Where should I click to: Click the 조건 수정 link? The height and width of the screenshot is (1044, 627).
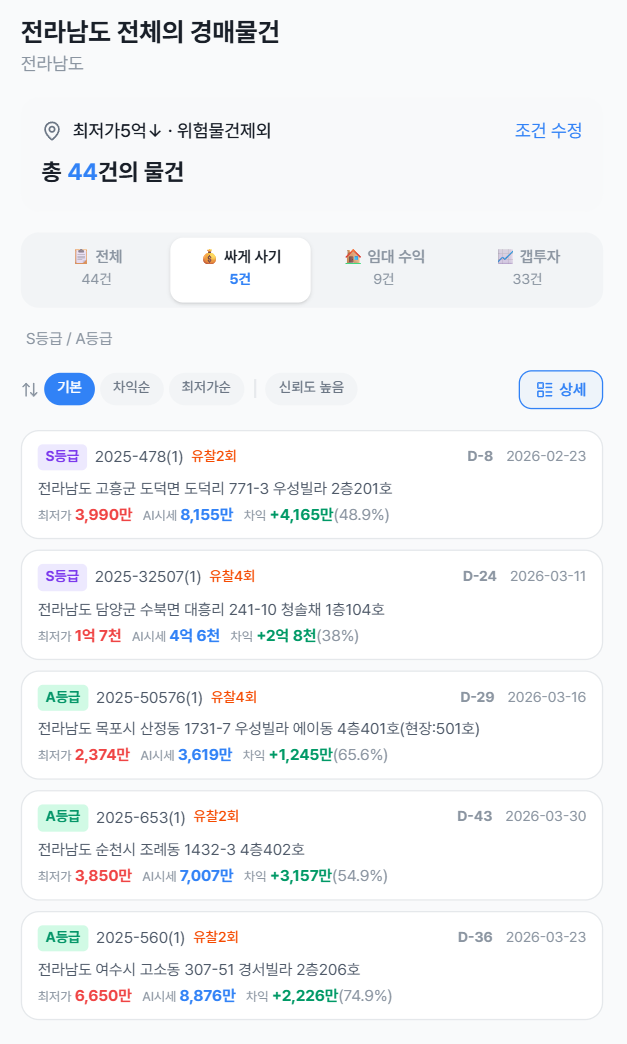(548, 131)
